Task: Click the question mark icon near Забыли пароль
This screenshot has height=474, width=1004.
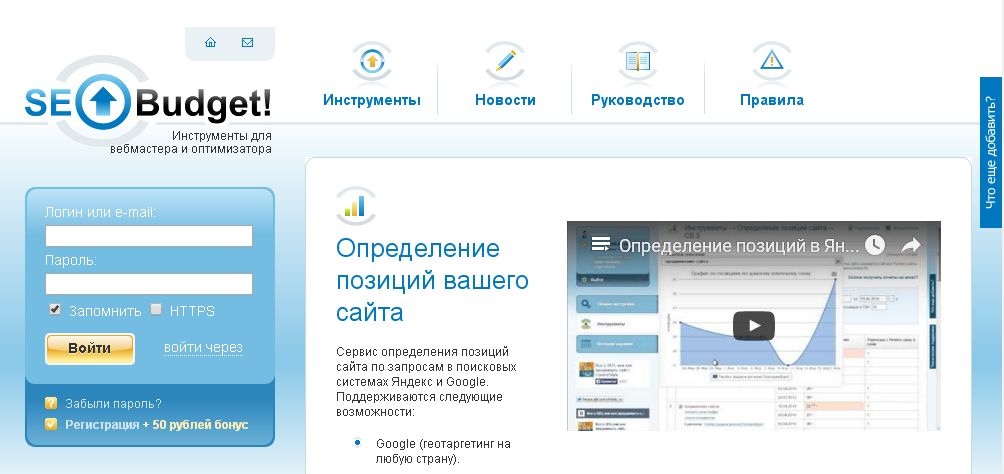Action: [x=51, y=404]
